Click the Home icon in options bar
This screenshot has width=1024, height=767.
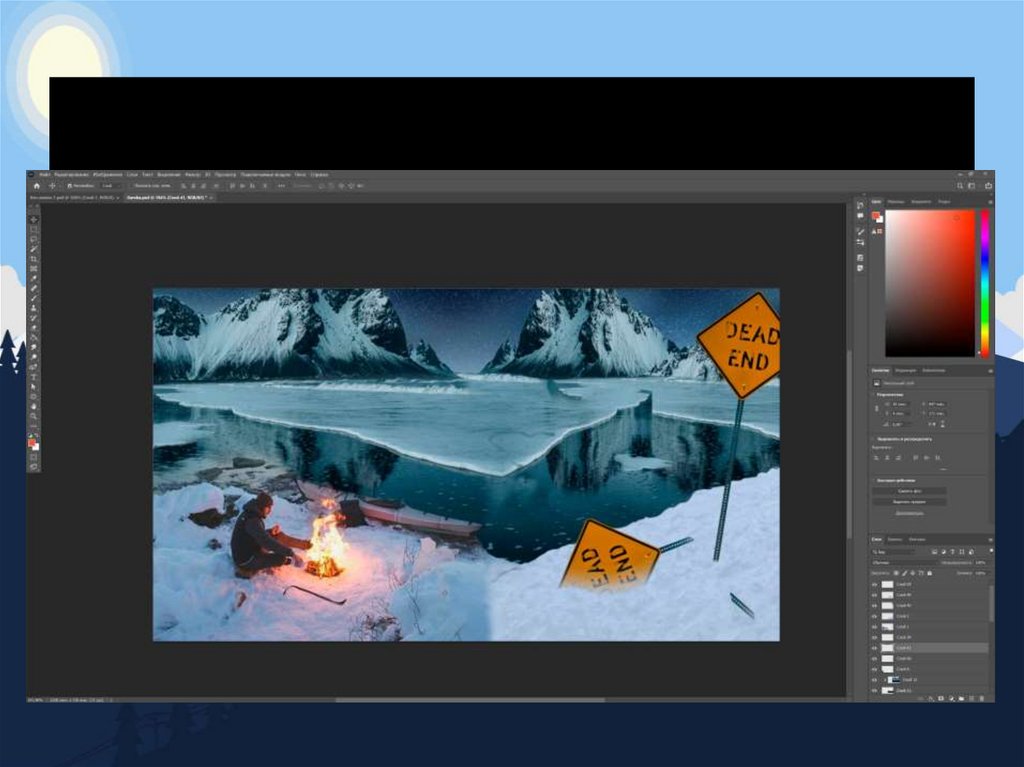click(x=37, y=186)
